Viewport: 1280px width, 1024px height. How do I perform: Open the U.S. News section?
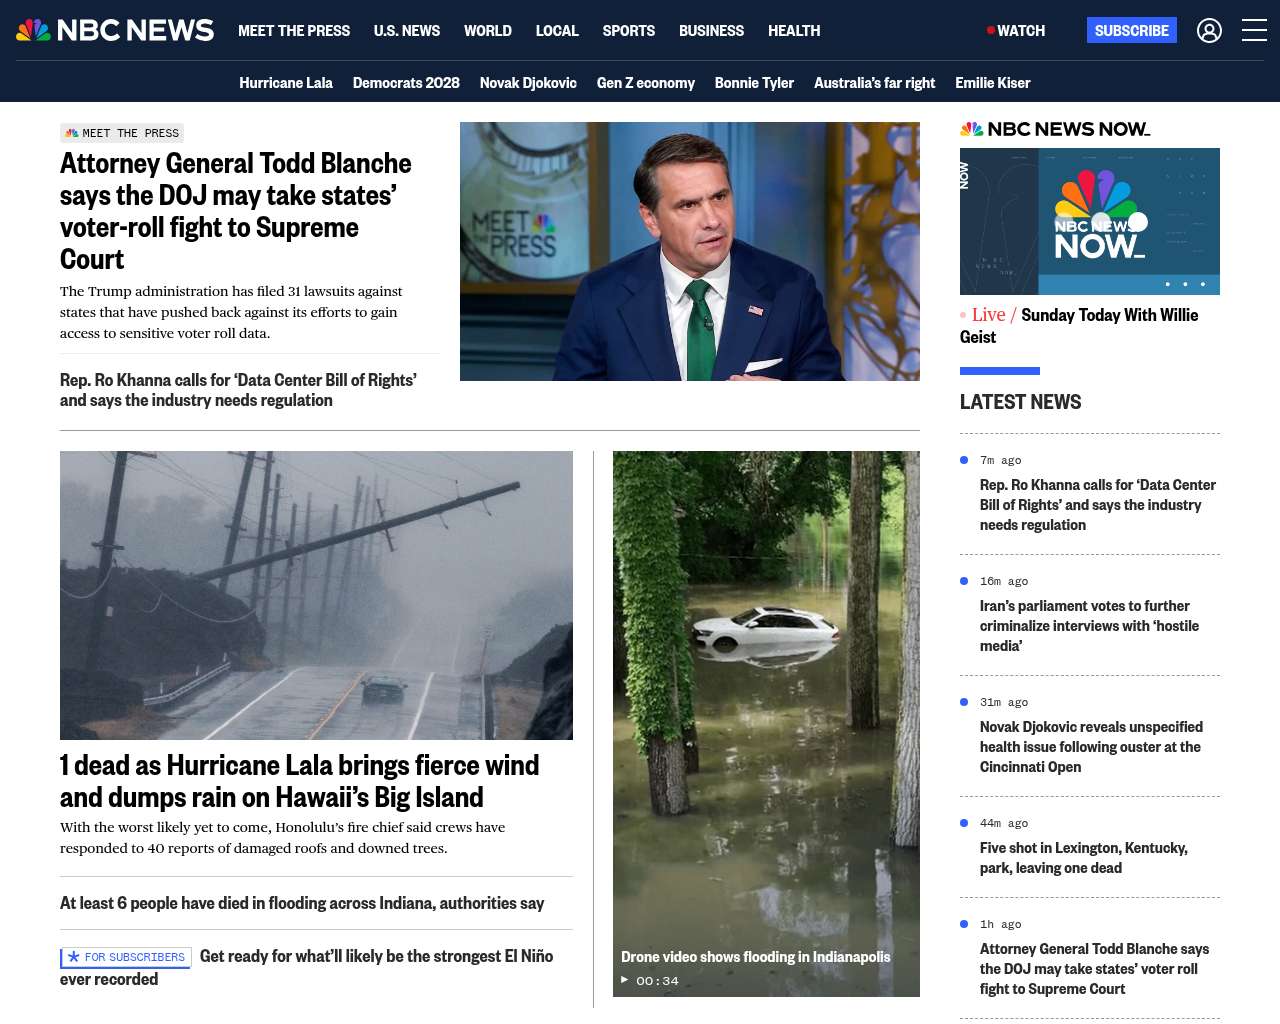coord(407,31)
